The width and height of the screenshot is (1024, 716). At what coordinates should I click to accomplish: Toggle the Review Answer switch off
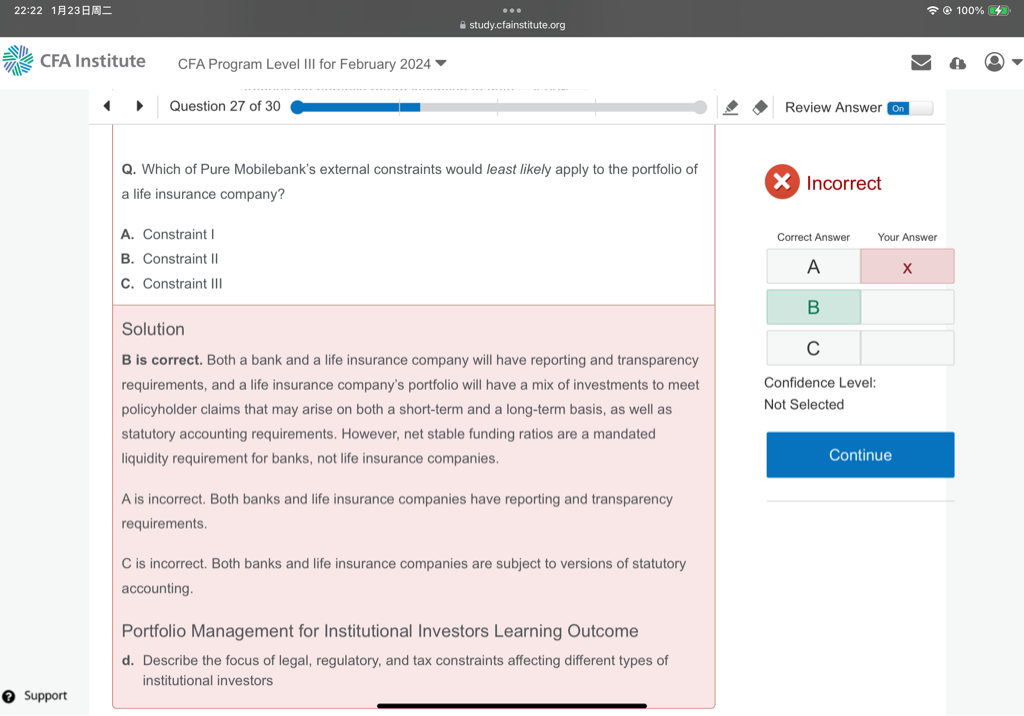click(x=909, y=108)
